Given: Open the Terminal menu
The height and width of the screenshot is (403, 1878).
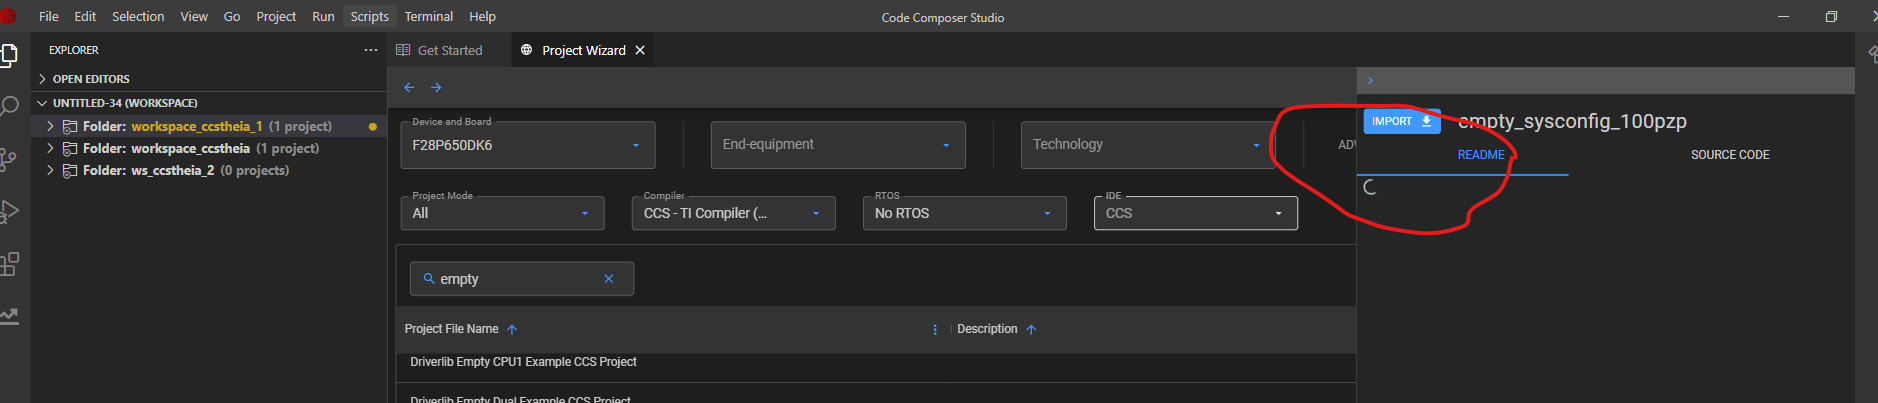Looking at the screenshot, I should click(429, 16).
